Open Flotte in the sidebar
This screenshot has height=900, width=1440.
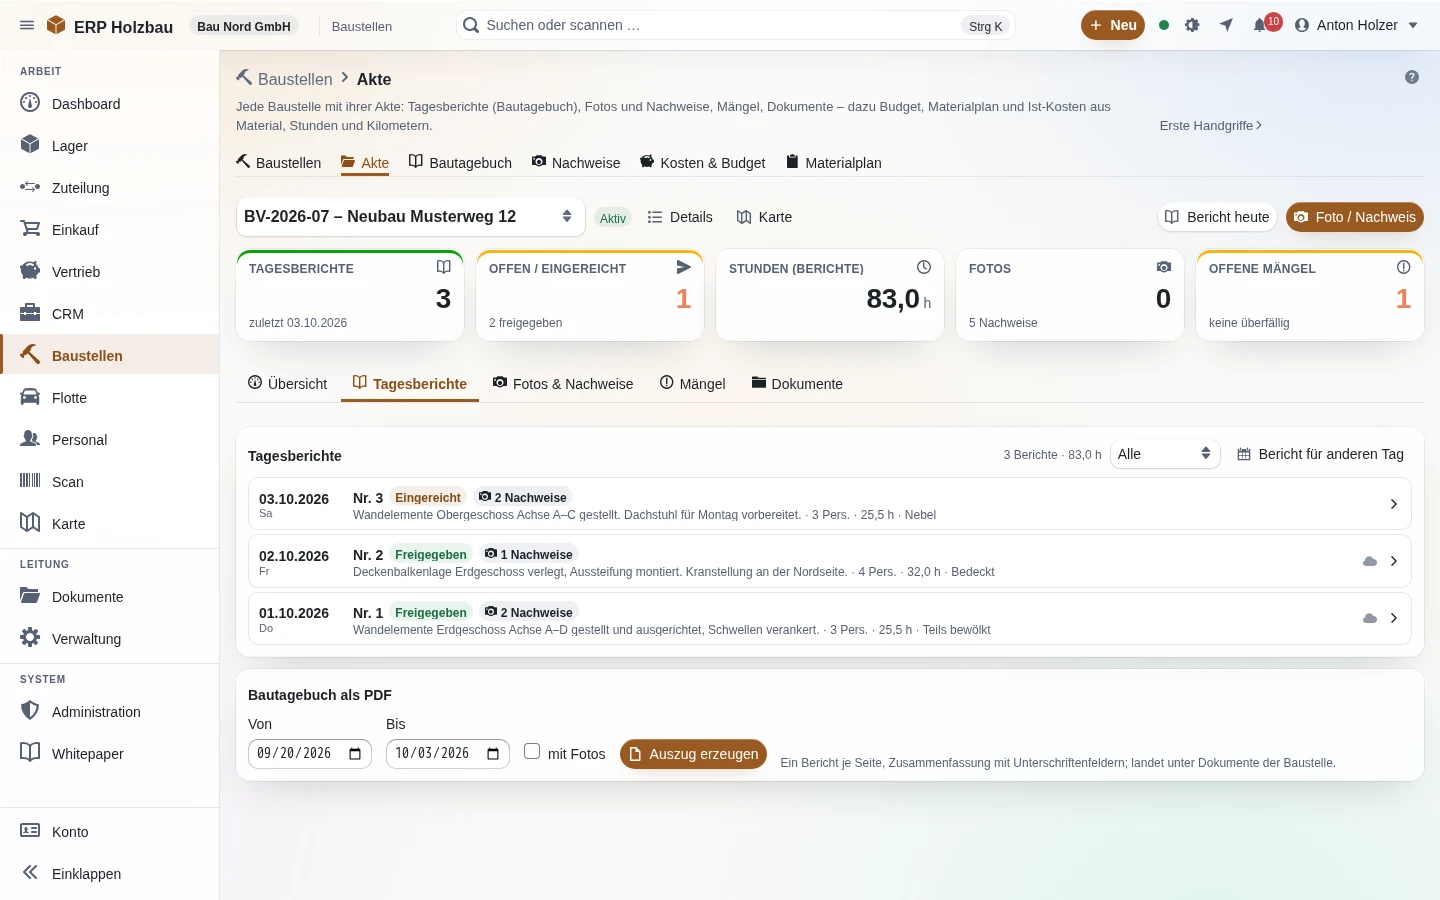[110, 397]
